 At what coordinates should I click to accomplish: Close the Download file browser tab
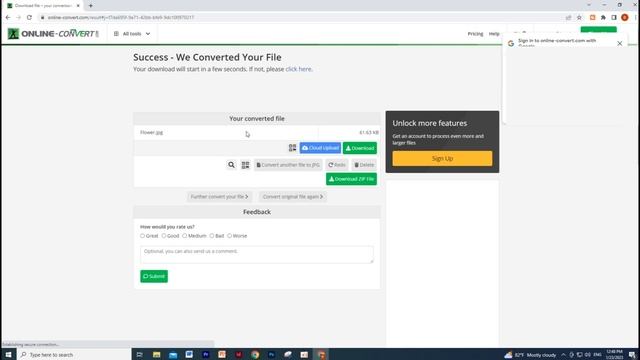78,6
